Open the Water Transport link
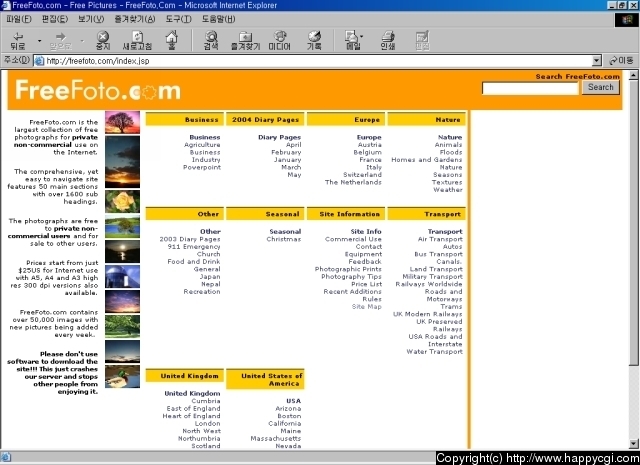Screen dimensions: 640x465 (435, 352)
